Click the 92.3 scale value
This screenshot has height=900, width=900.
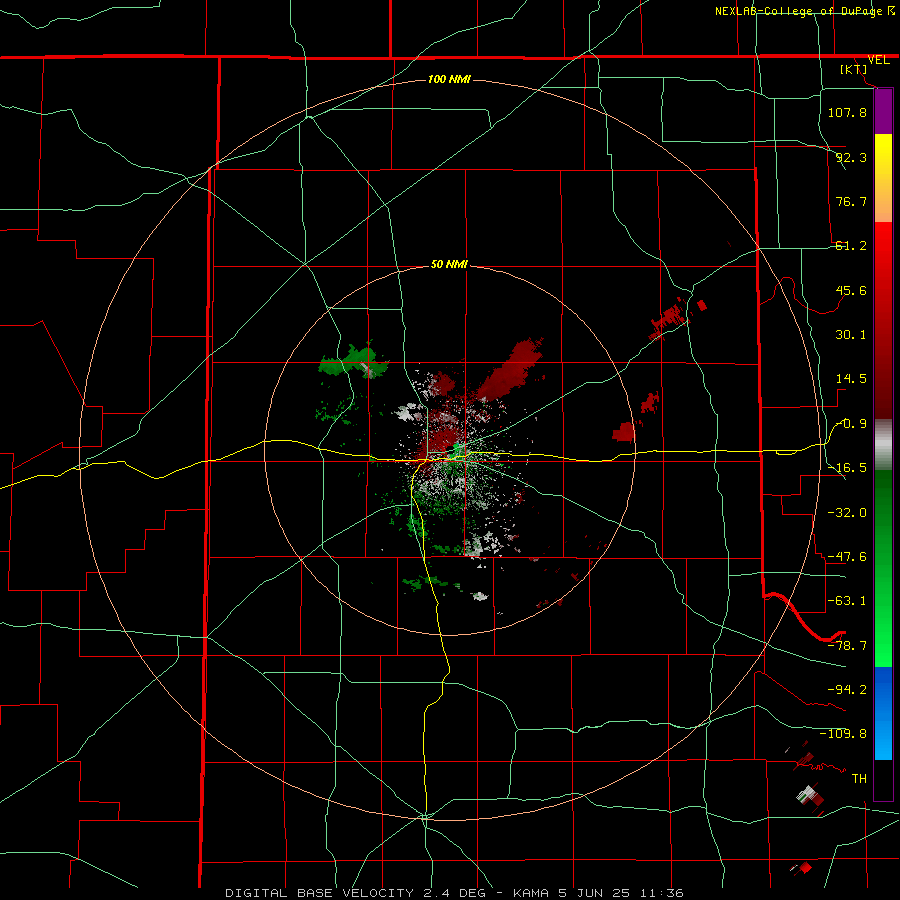pos(851,157)
